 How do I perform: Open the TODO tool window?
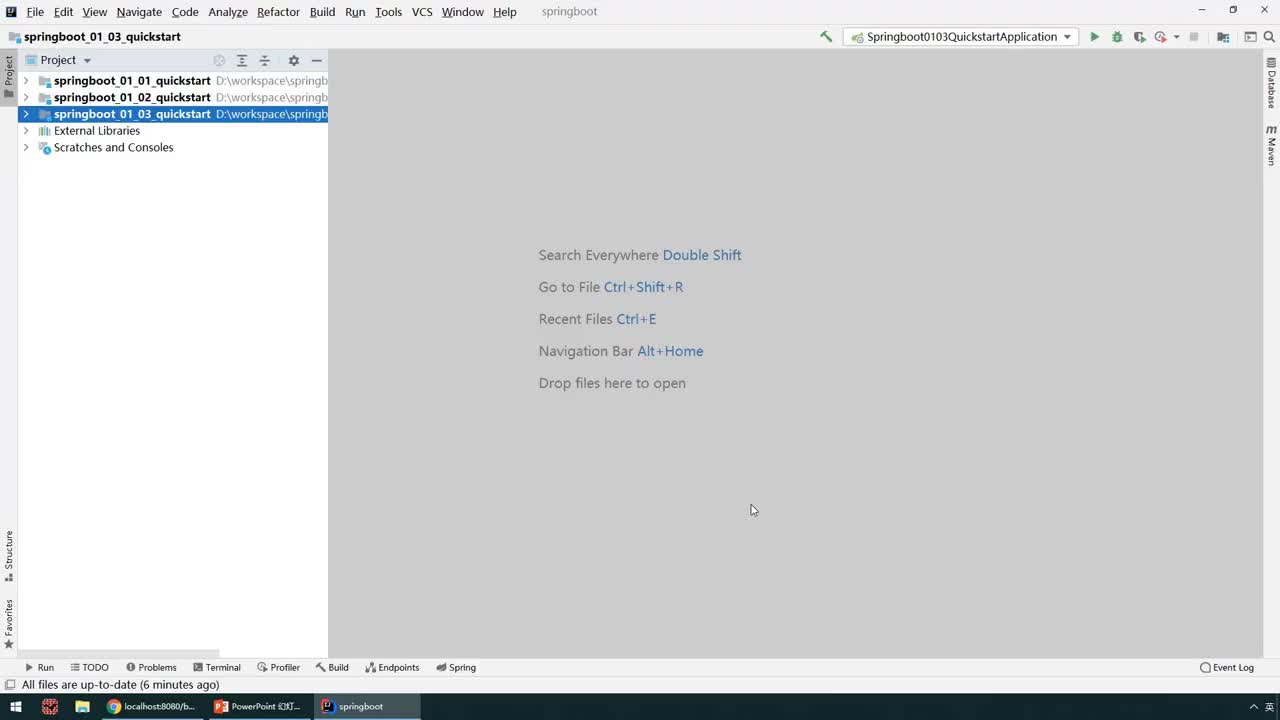[x=89, y=668]
